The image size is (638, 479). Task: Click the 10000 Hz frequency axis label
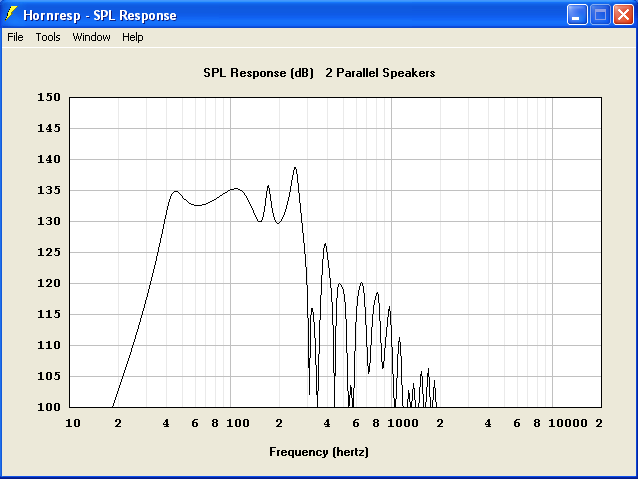coord(568,423)
